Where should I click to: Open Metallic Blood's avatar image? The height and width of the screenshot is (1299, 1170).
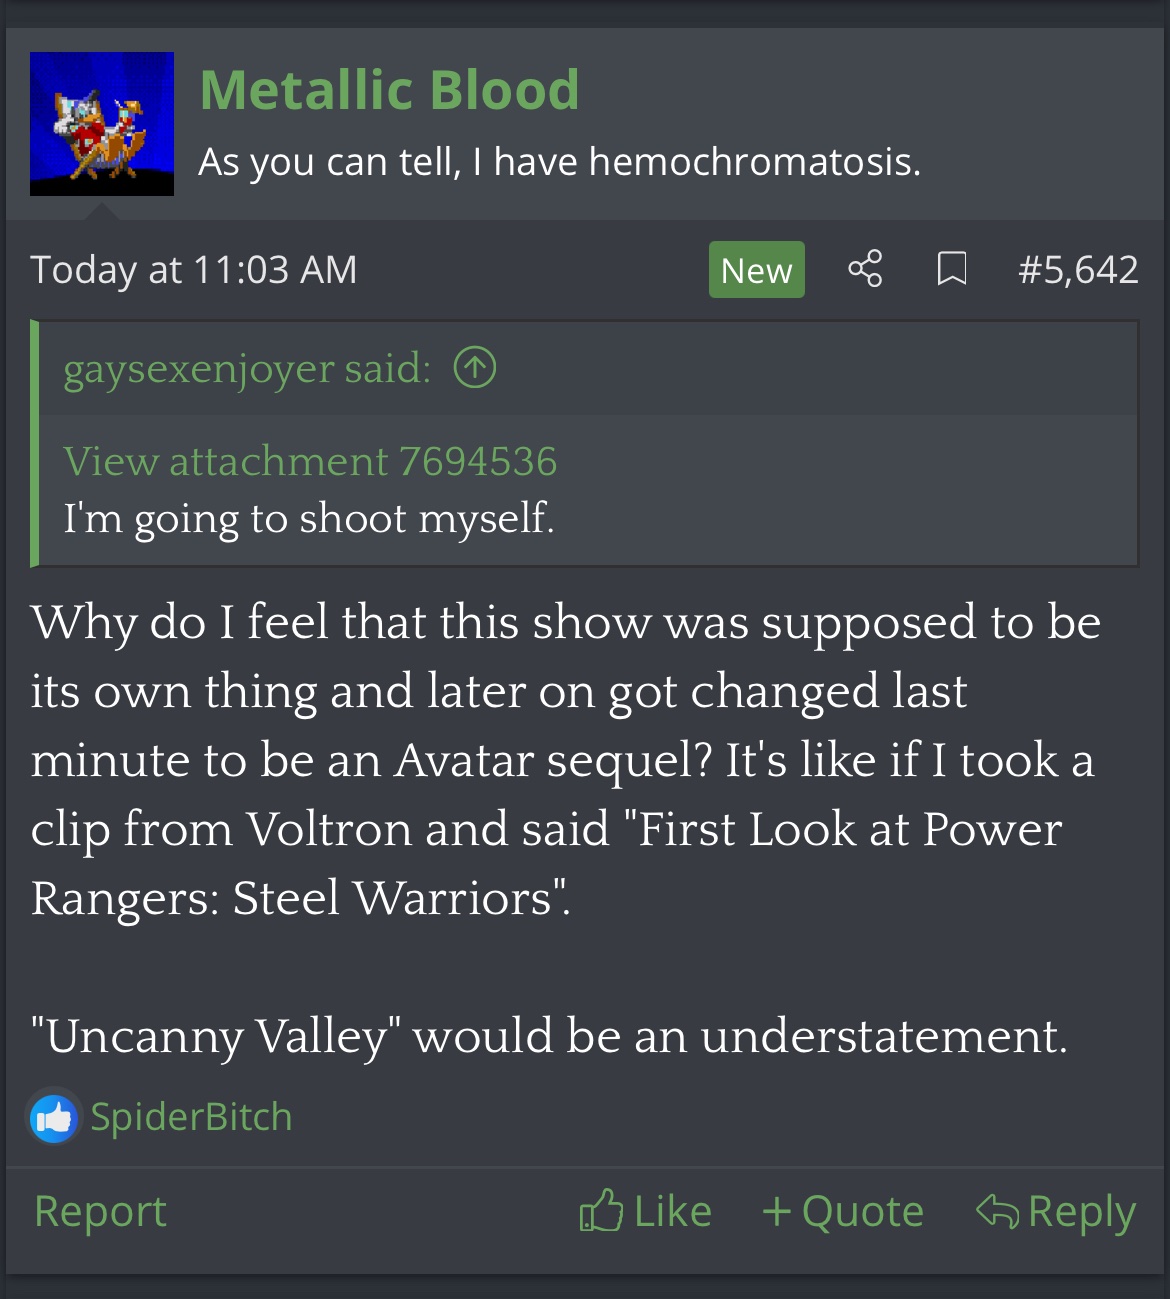tap(102, 124)
